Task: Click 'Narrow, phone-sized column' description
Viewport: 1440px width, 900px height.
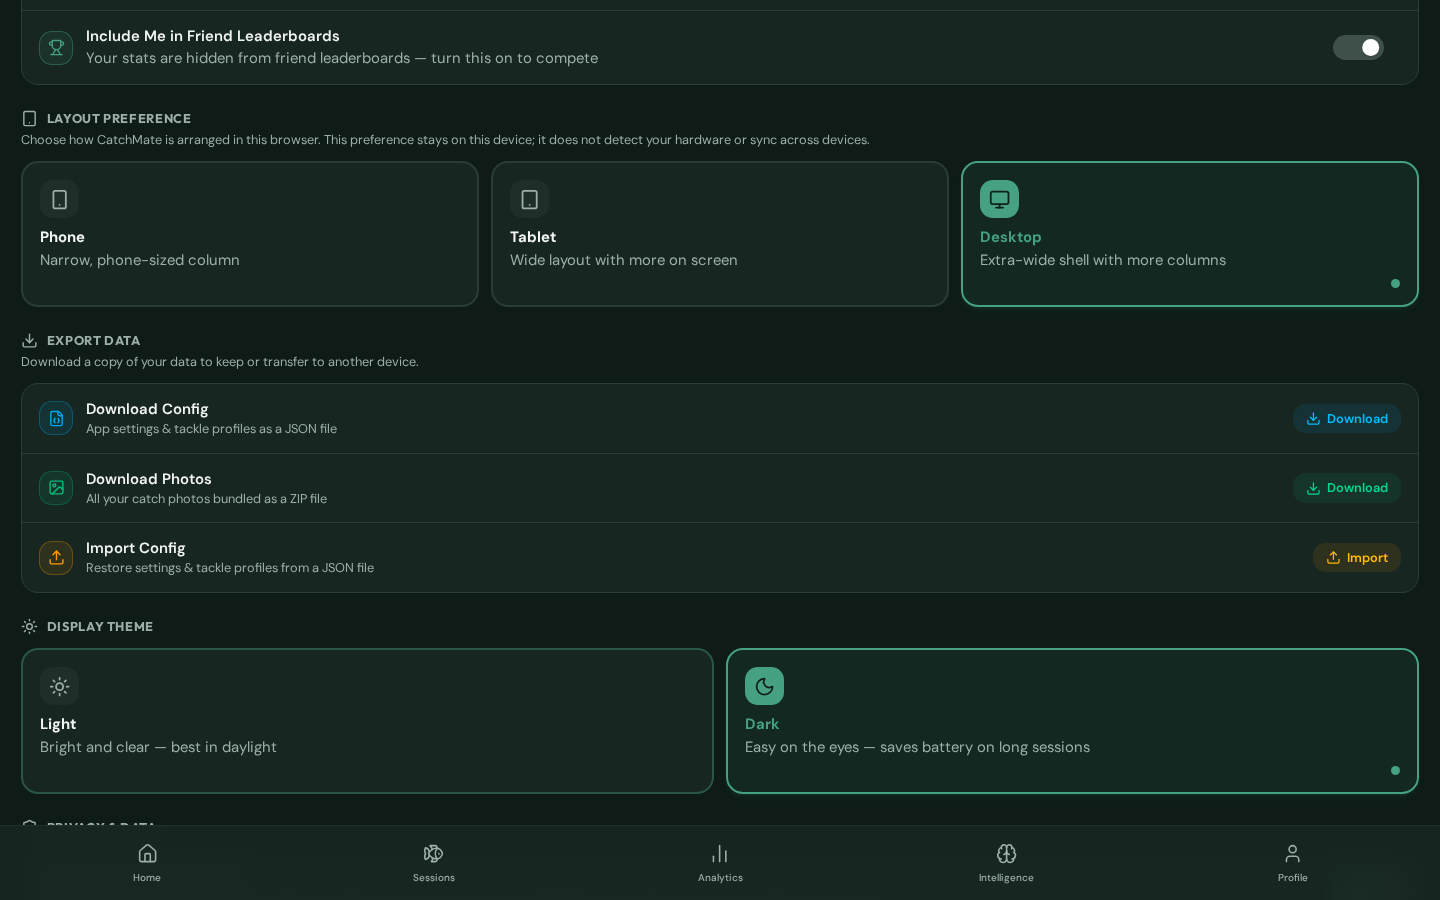Action: pyautogui.click(x=140, y=260)
